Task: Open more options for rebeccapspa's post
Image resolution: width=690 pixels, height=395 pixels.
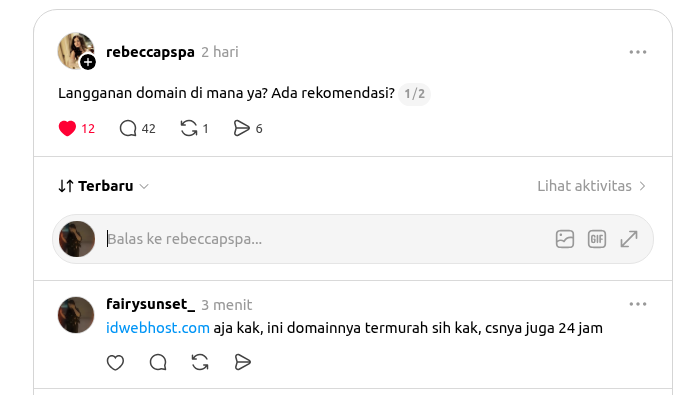Action: [638, 52]
